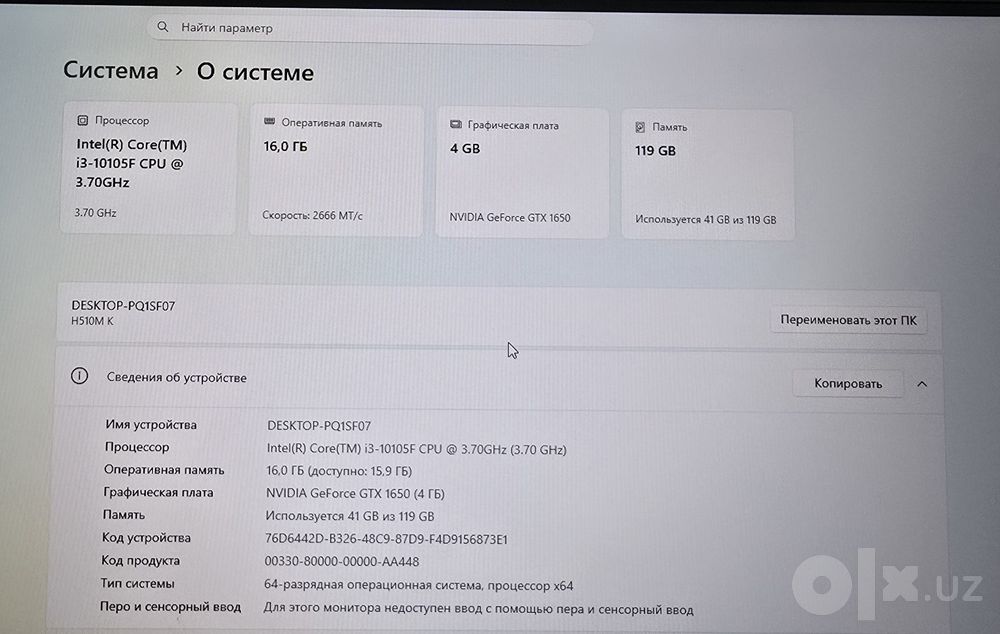Click the RAM icon beside "Оперативная память"
Viewport: 1000px width, 634px height.
pyautogui.click(x=269, y=122)
